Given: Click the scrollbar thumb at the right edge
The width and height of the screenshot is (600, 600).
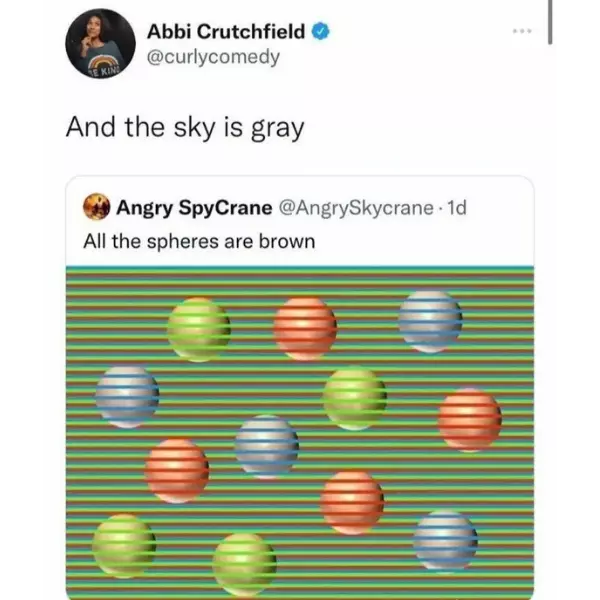Looking at the screenshot, I should pyautogui.click(x=550, y=22).
